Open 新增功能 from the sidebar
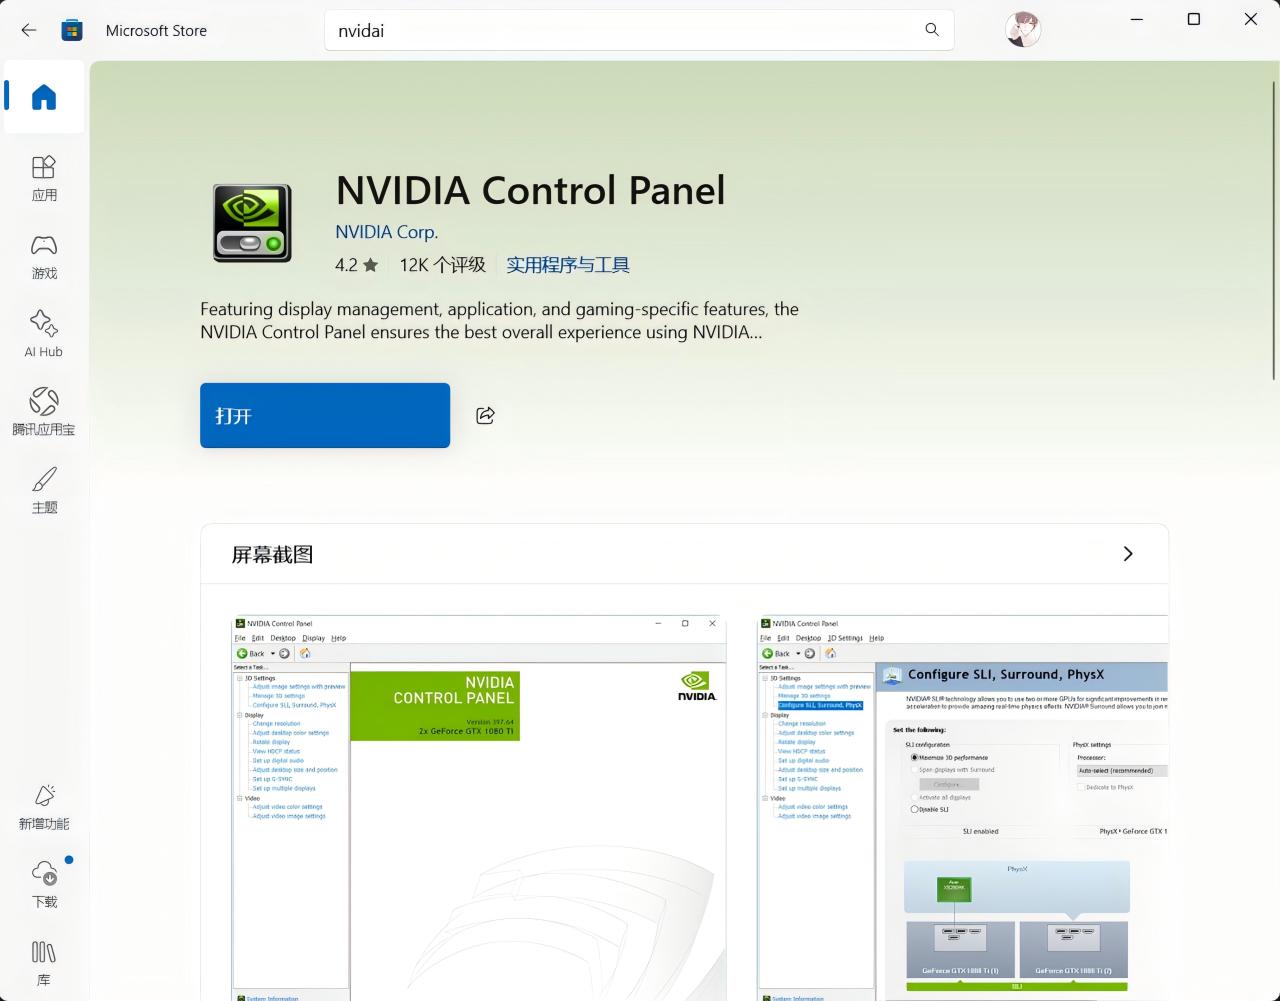Image resolution: width=1280 pixels, height=1001 pixels. coord(44,807)
